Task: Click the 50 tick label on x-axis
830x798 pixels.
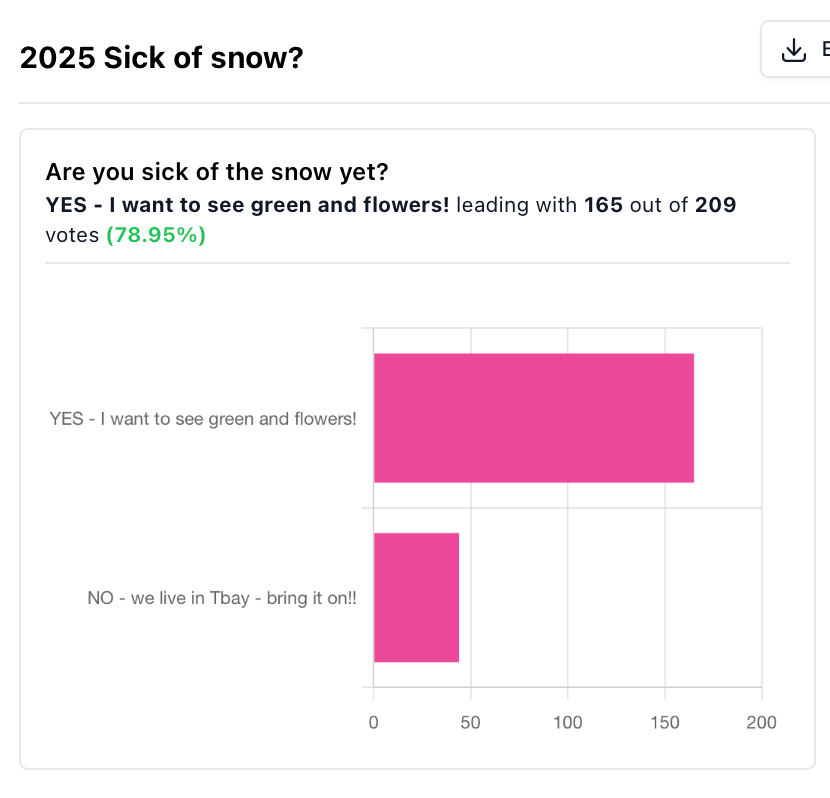Action: pos(470,722)
